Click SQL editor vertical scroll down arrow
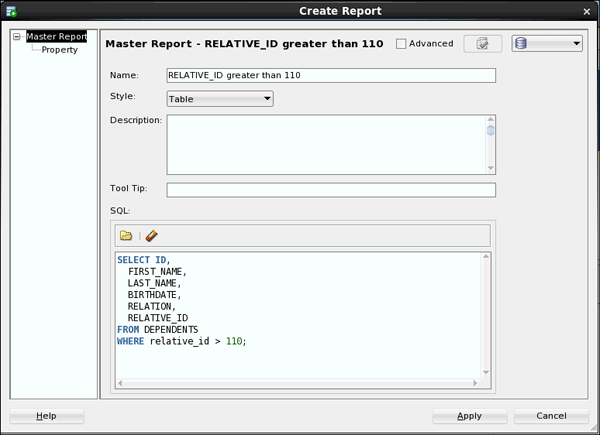 coord(486,372)
